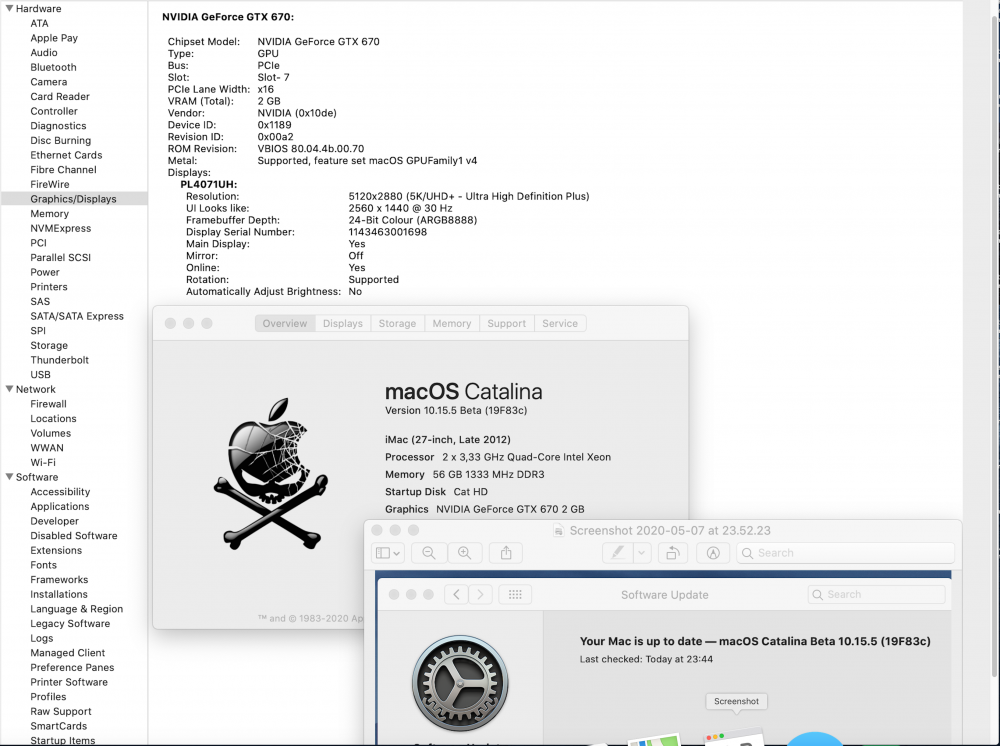Select ATA under Hardware

[x=40, y=23]
